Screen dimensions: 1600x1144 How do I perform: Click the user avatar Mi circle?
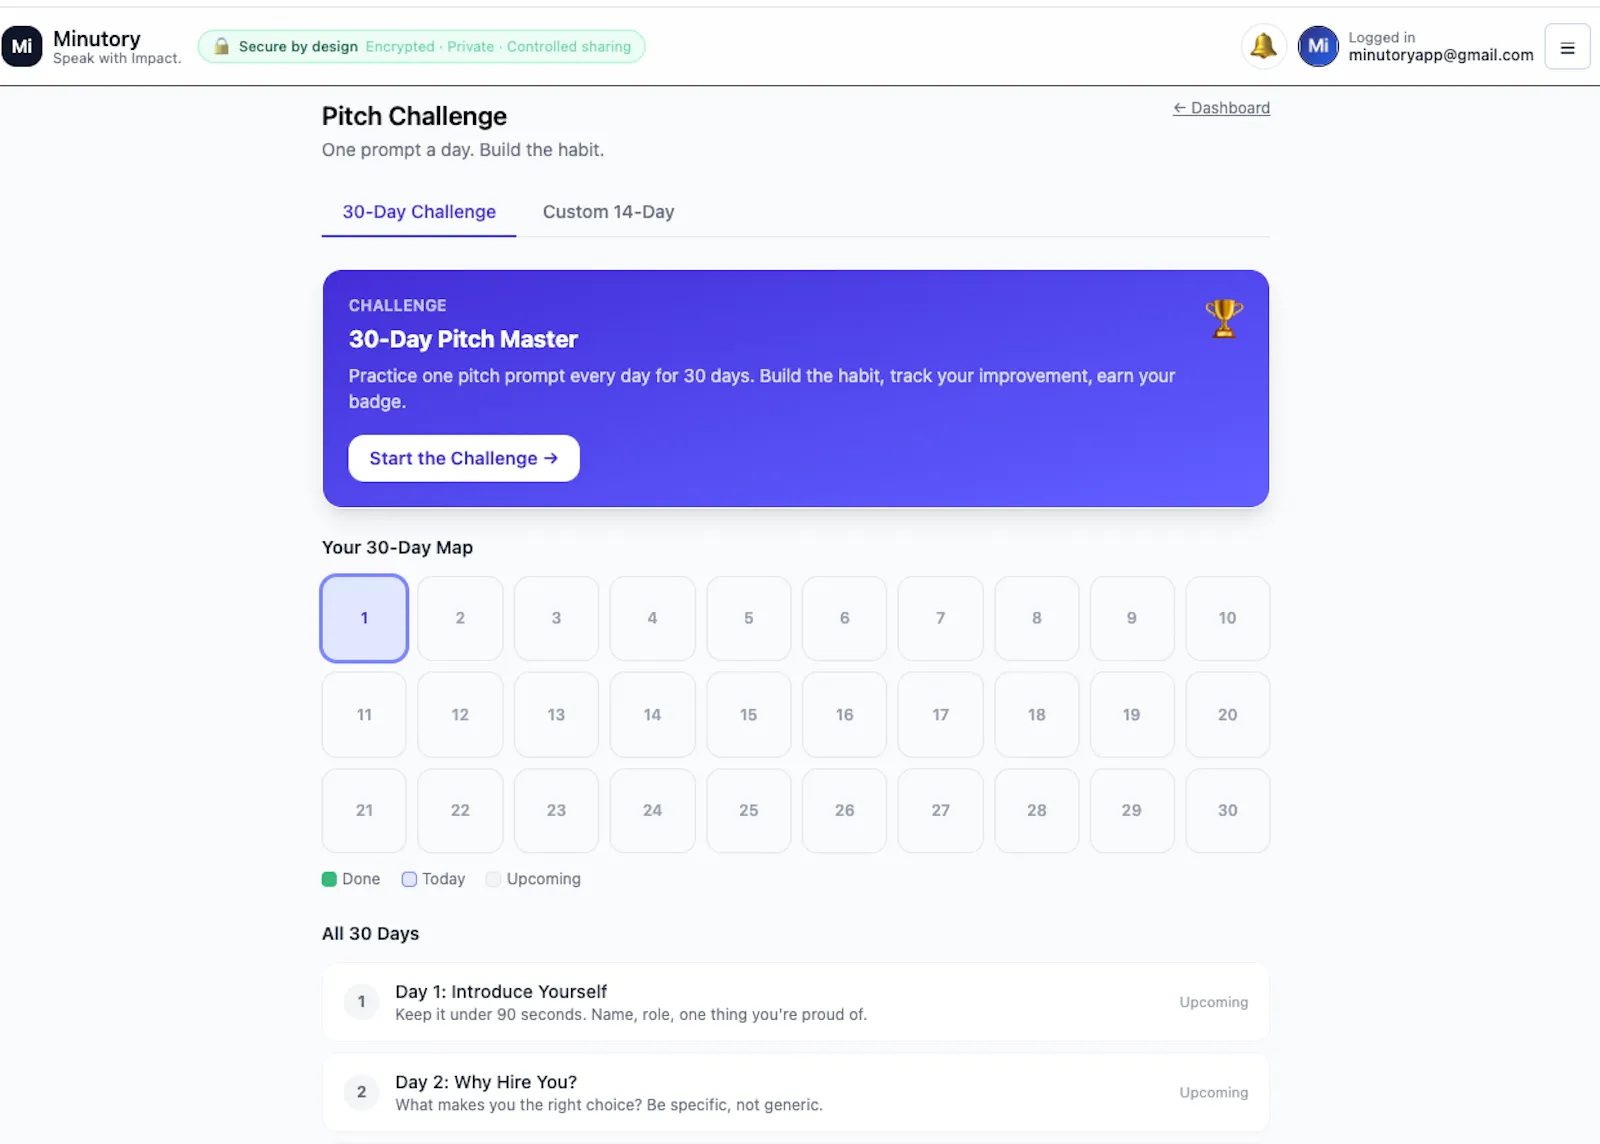click(1318, 46)
